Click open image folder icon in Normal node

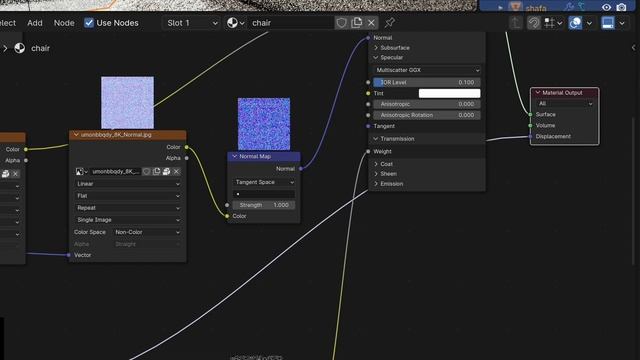click(166, 171)
